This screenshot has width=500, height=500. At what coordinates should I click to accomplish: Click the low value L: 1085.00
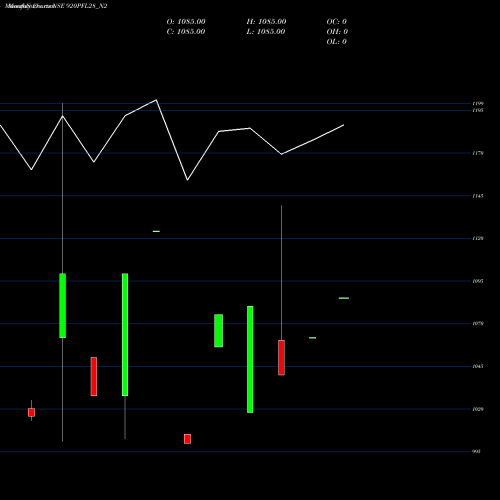(x=266, y=32)
